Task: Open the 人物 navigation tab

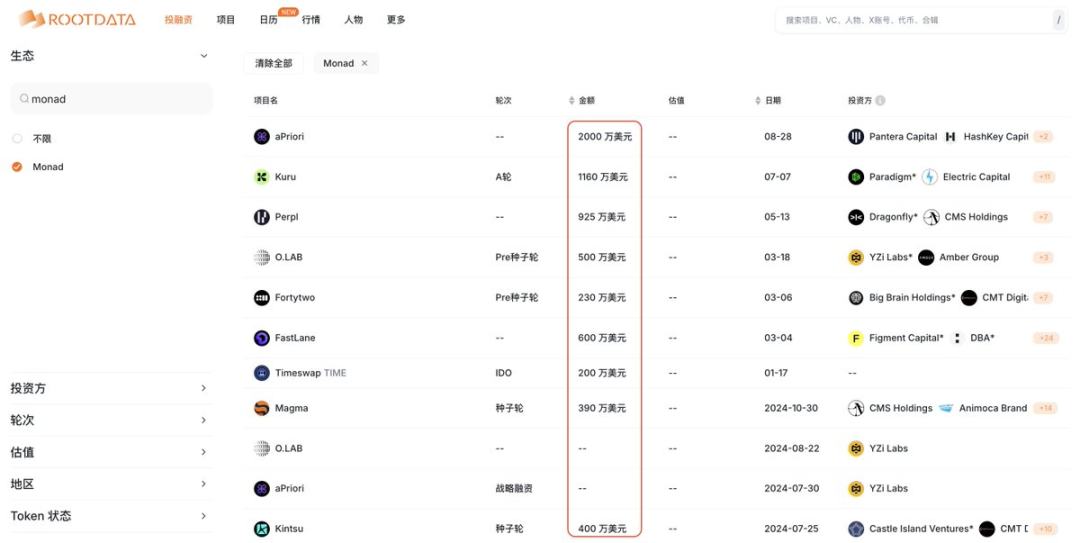Action: [x=353, y=20]
